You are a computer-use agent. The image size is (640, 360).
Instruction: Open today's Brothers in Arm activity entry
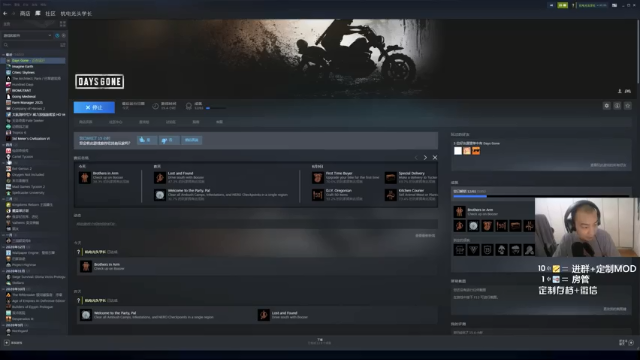click(x=257, y=266)
